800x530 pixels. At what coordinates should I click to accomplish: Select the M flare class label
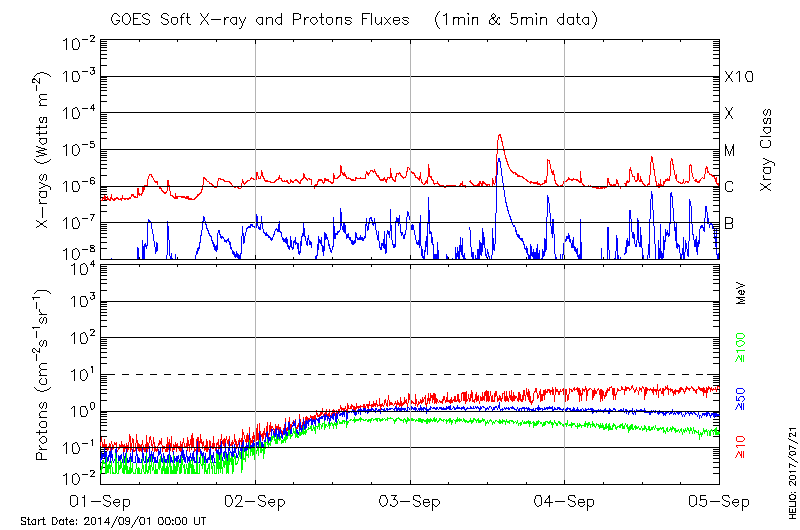click(x=730, y=151)
